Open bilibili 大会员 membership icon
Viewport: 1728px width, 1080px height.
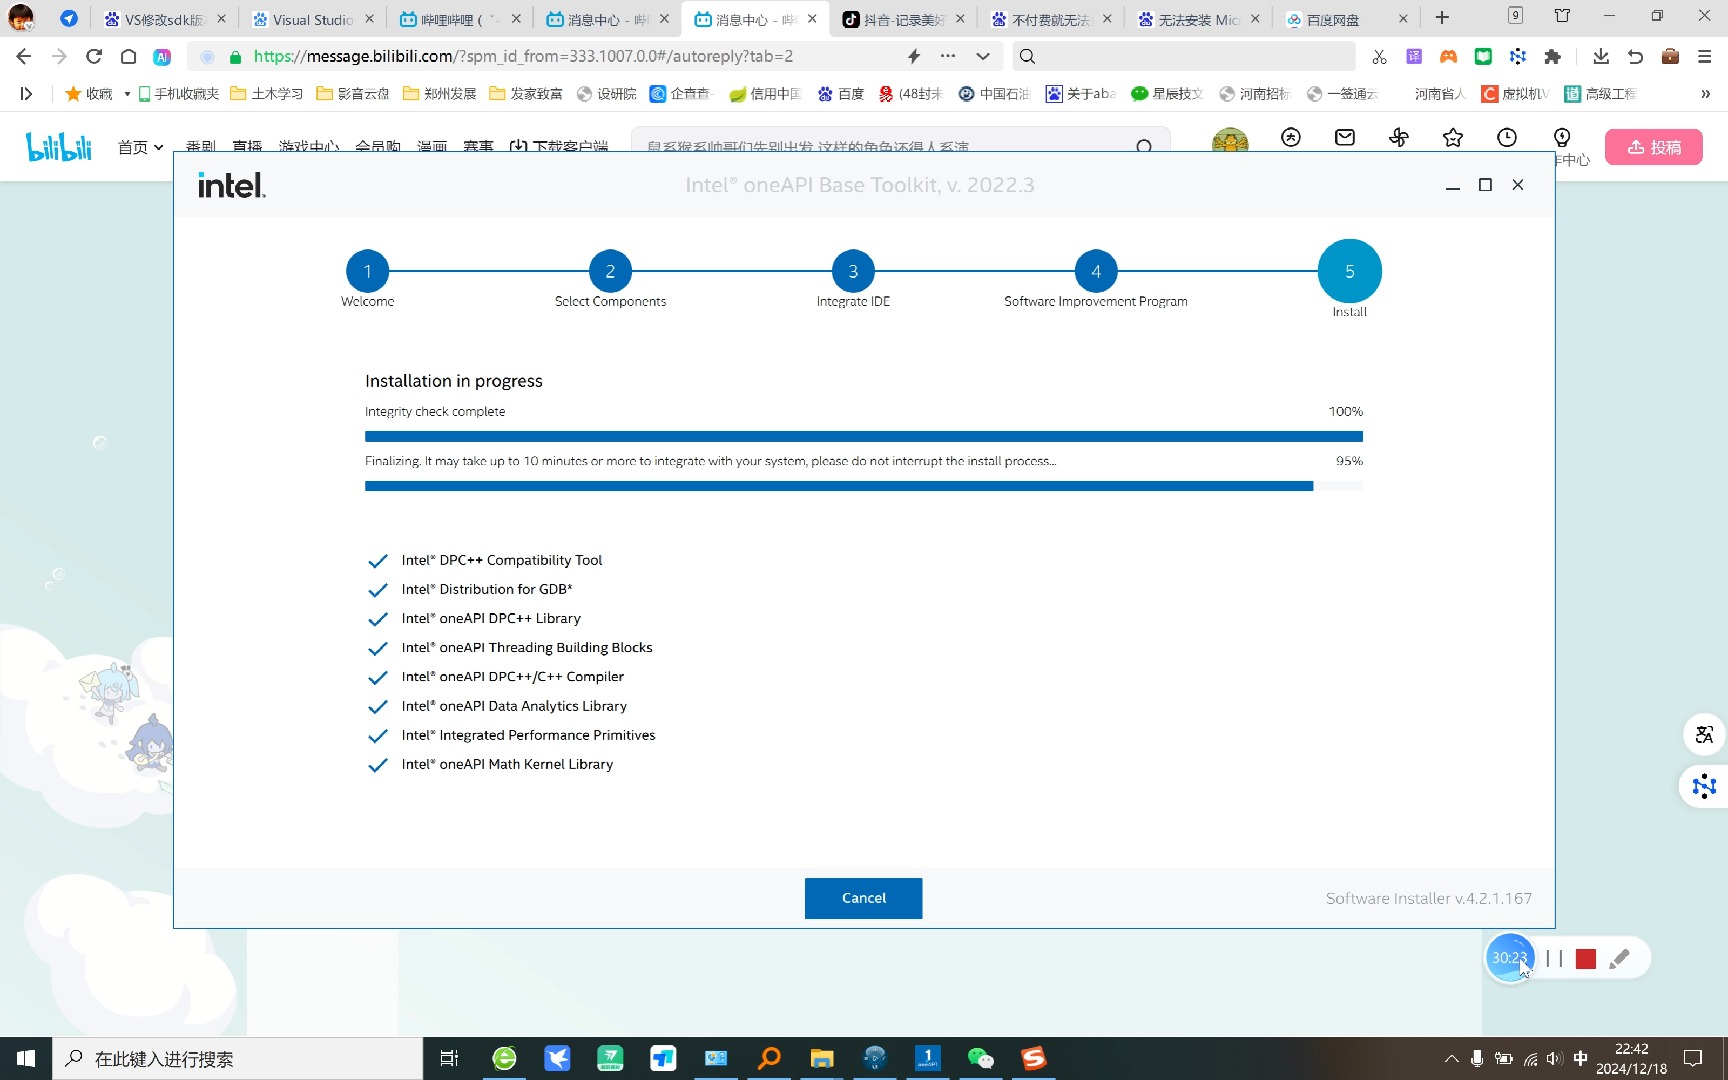[x=1291, y=138]
